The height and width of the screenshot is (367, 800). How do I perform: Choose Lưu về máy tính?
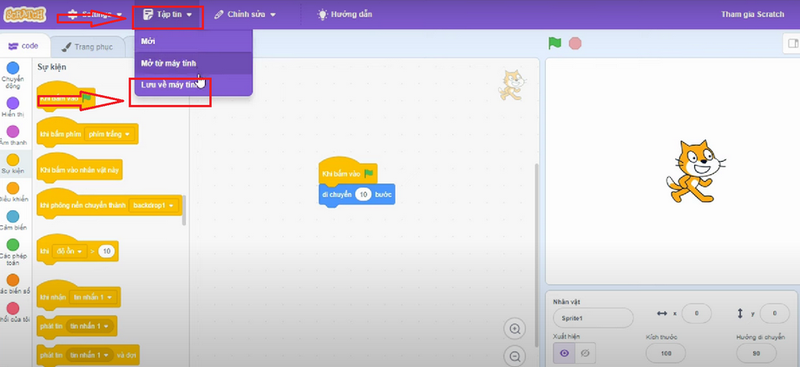(193, 85)
